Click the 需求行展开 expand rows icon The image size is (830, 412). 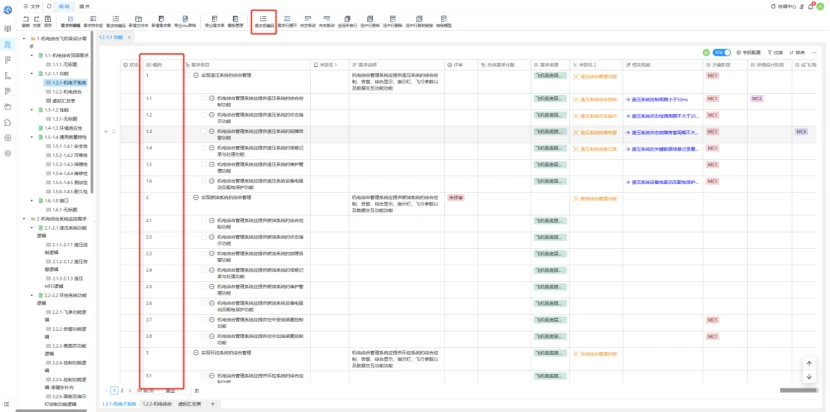(287, 19)
